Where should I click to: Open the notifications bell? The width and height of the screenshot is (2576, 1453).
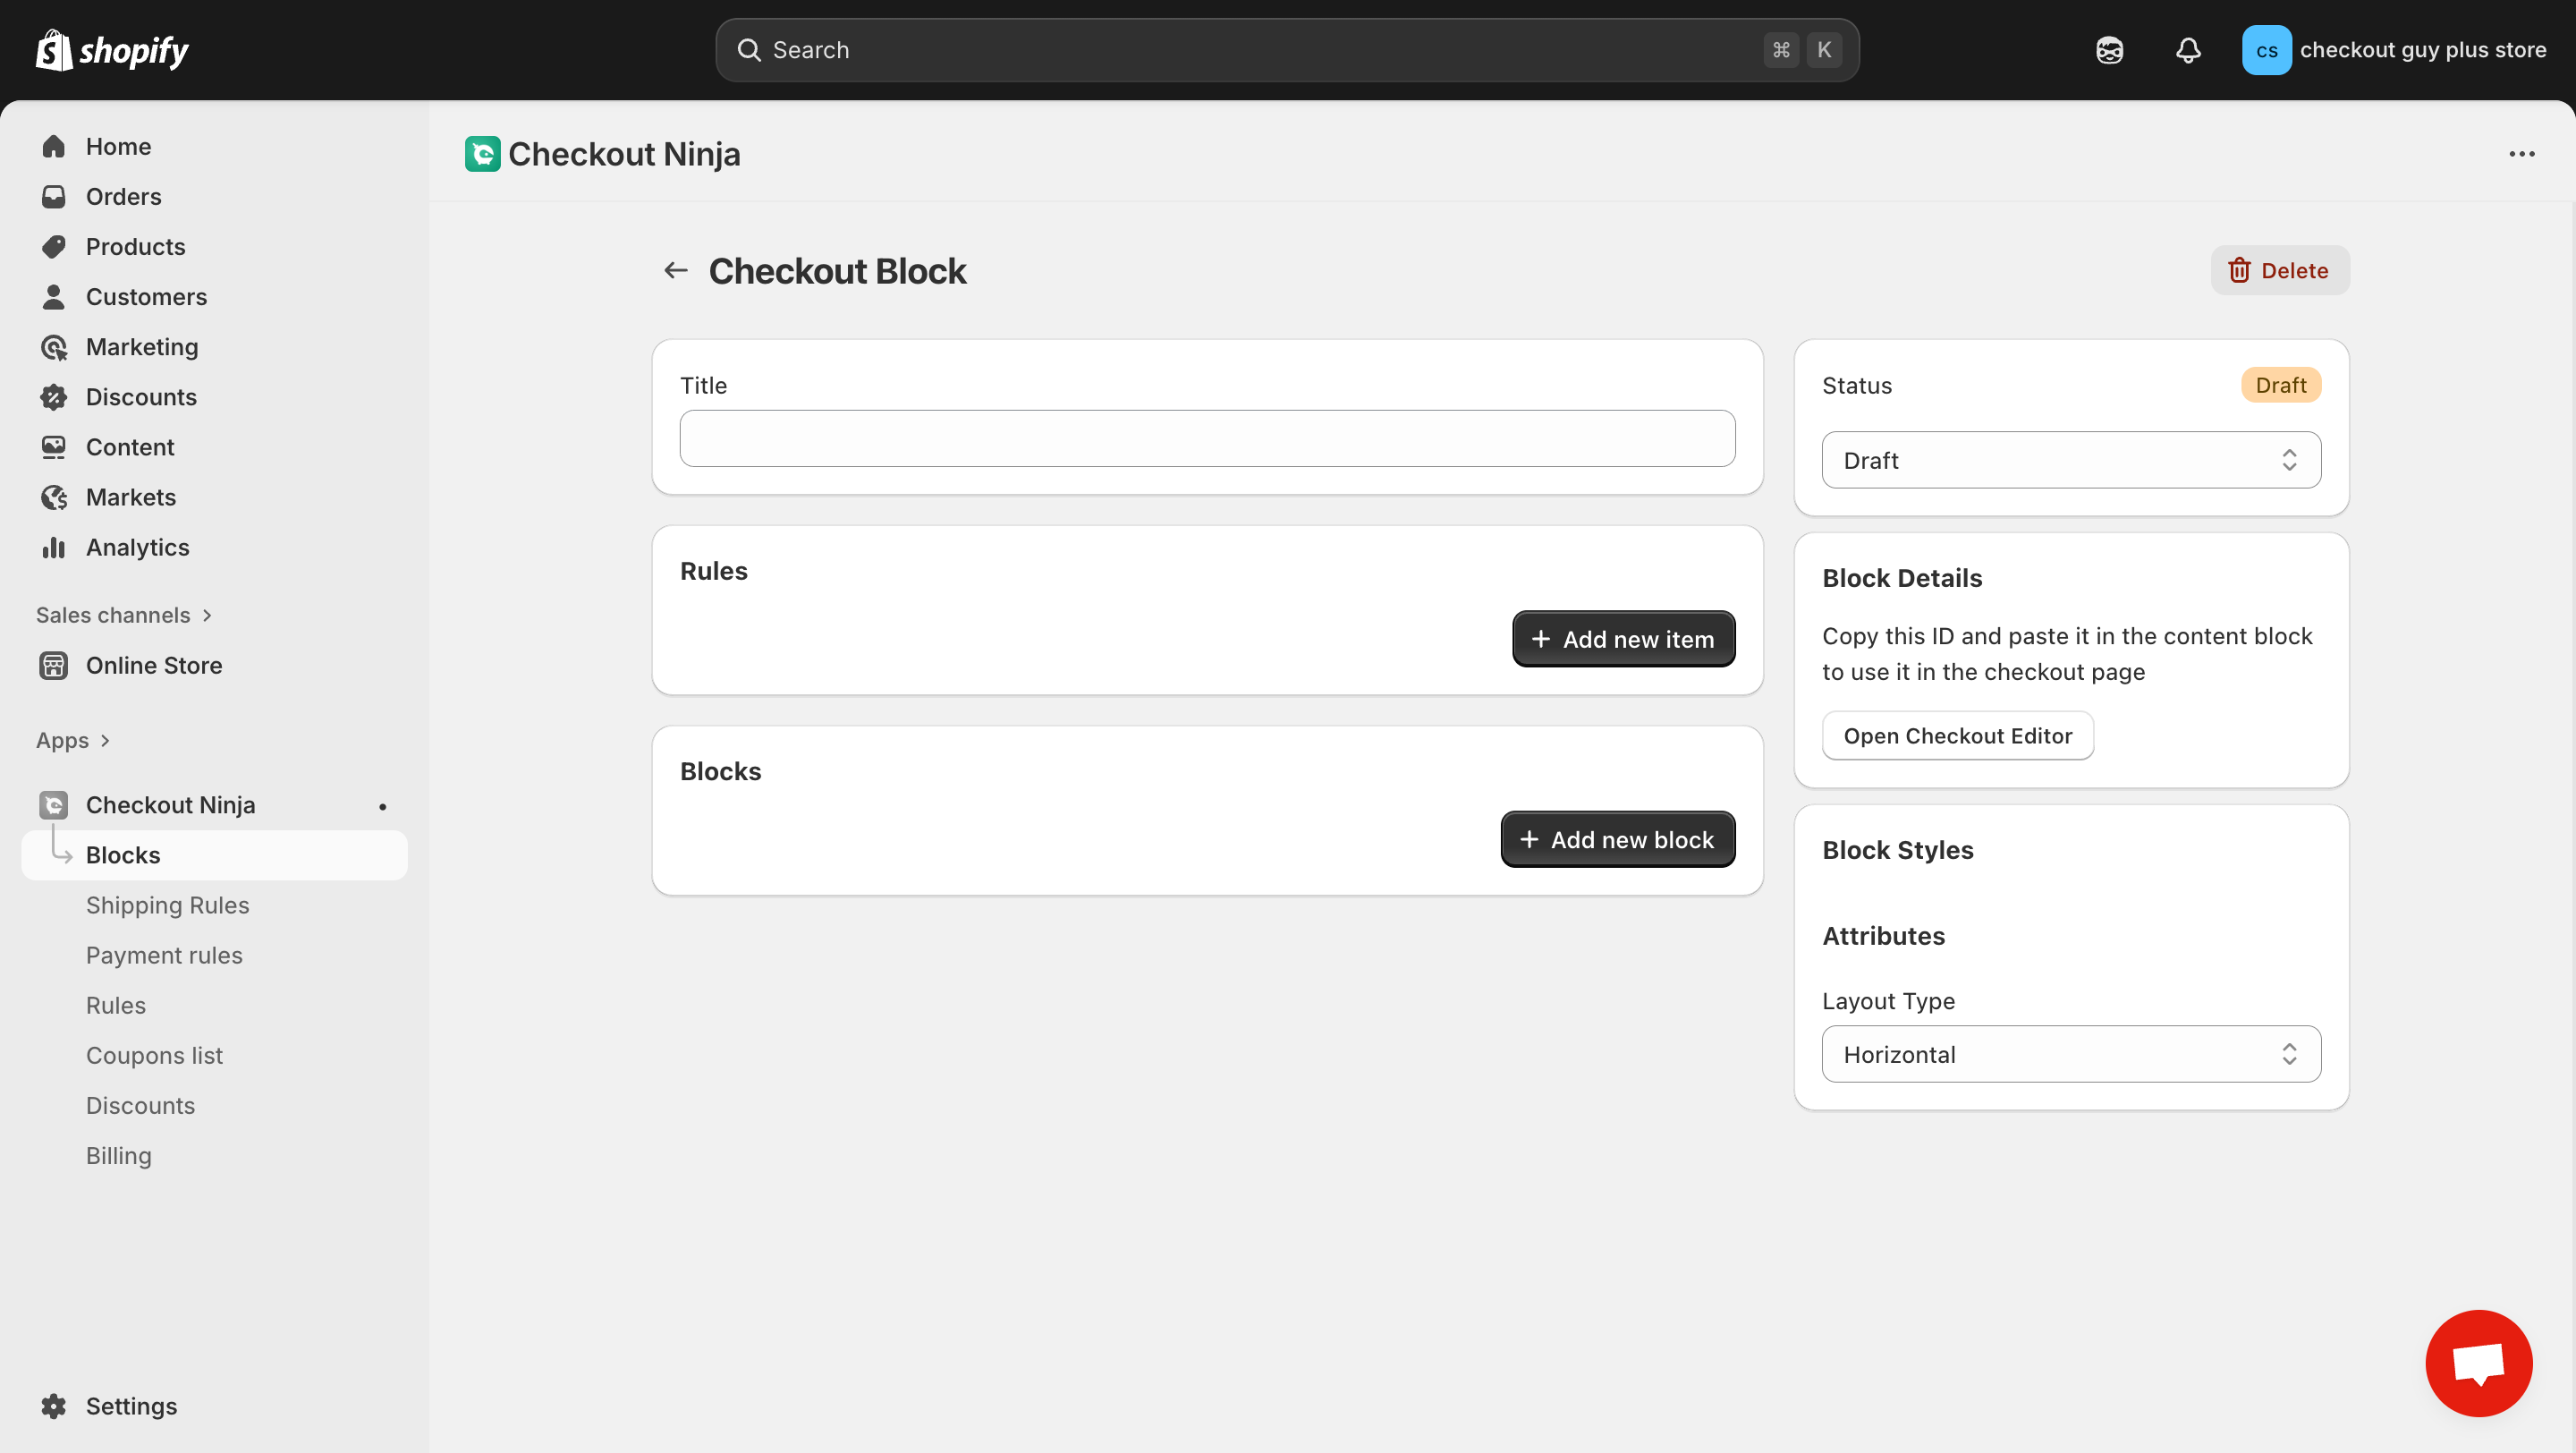tap(2188, 49)
